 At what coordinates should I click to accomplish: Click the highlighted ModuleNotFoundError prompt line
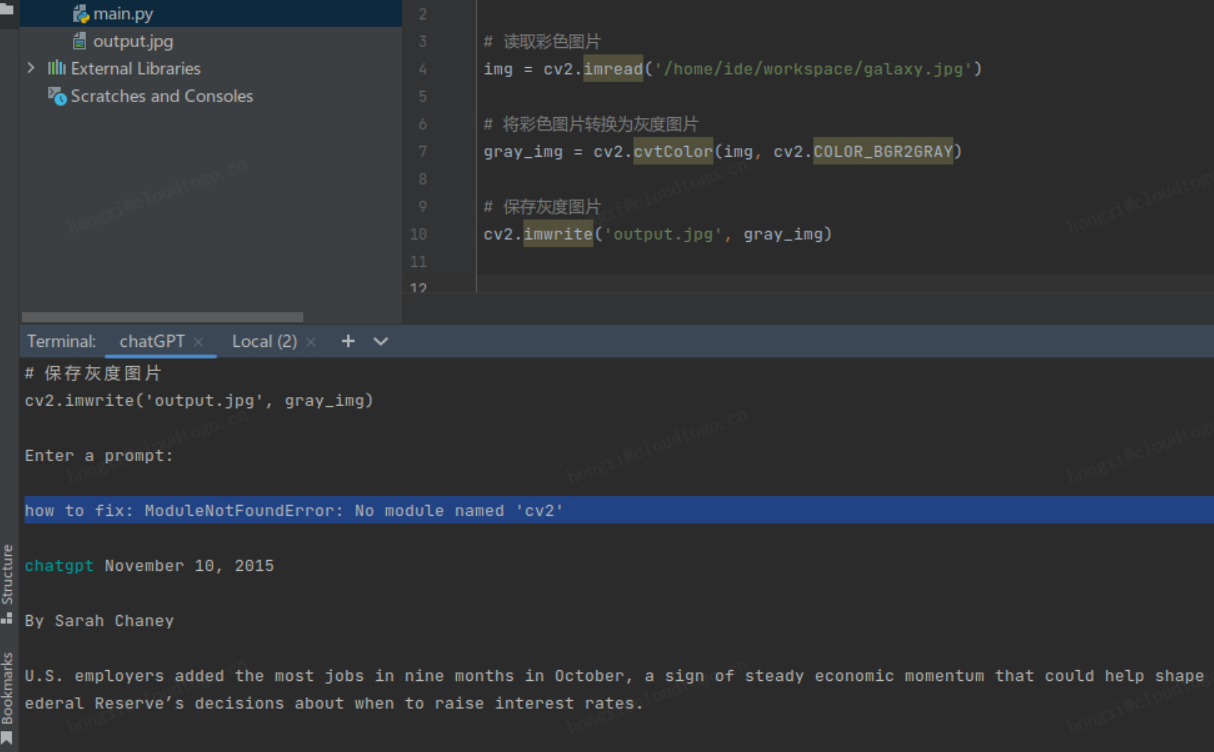(x=294, y=510)
